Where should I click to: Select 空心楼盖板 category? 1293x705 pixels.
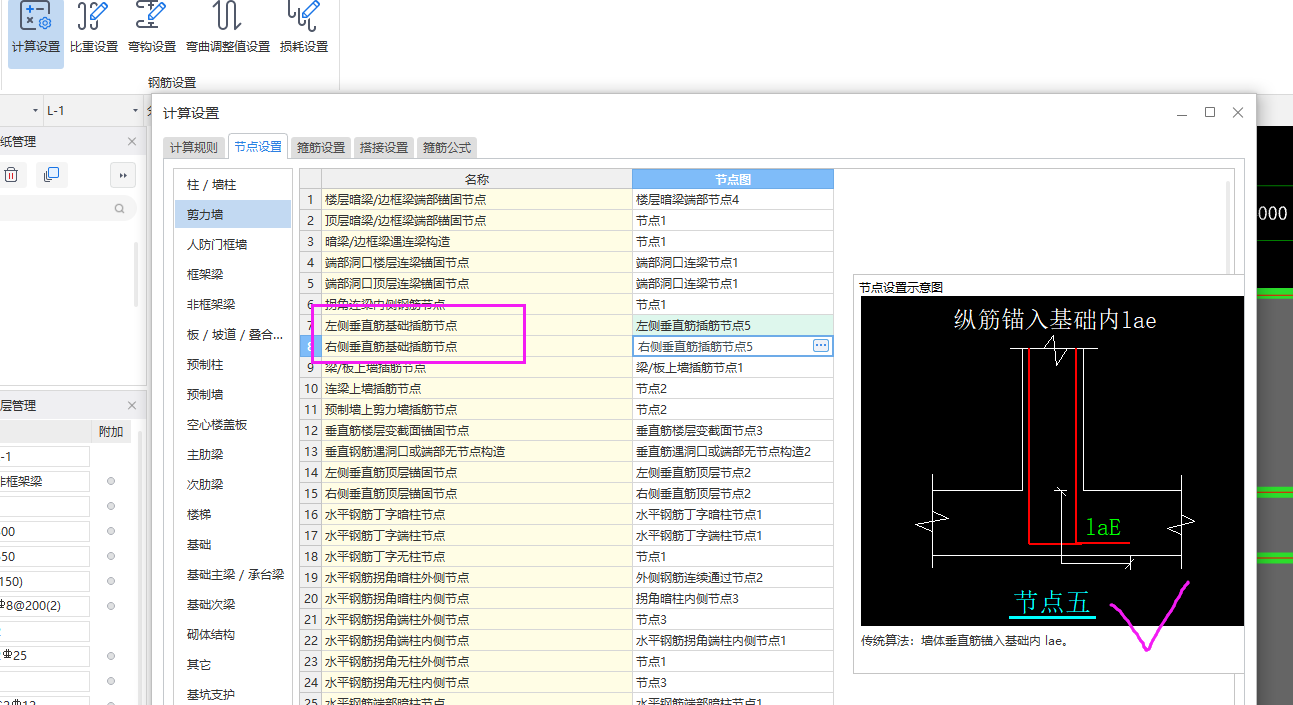(233, 424)
